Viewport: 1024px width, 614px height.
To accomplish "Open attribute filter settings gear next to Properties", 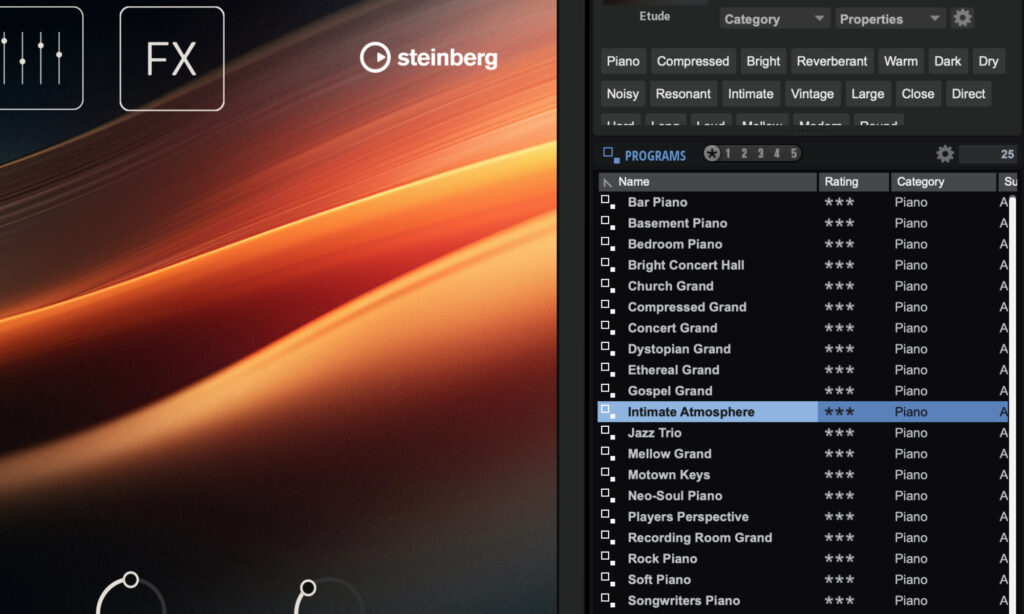I will coord(962,18).
